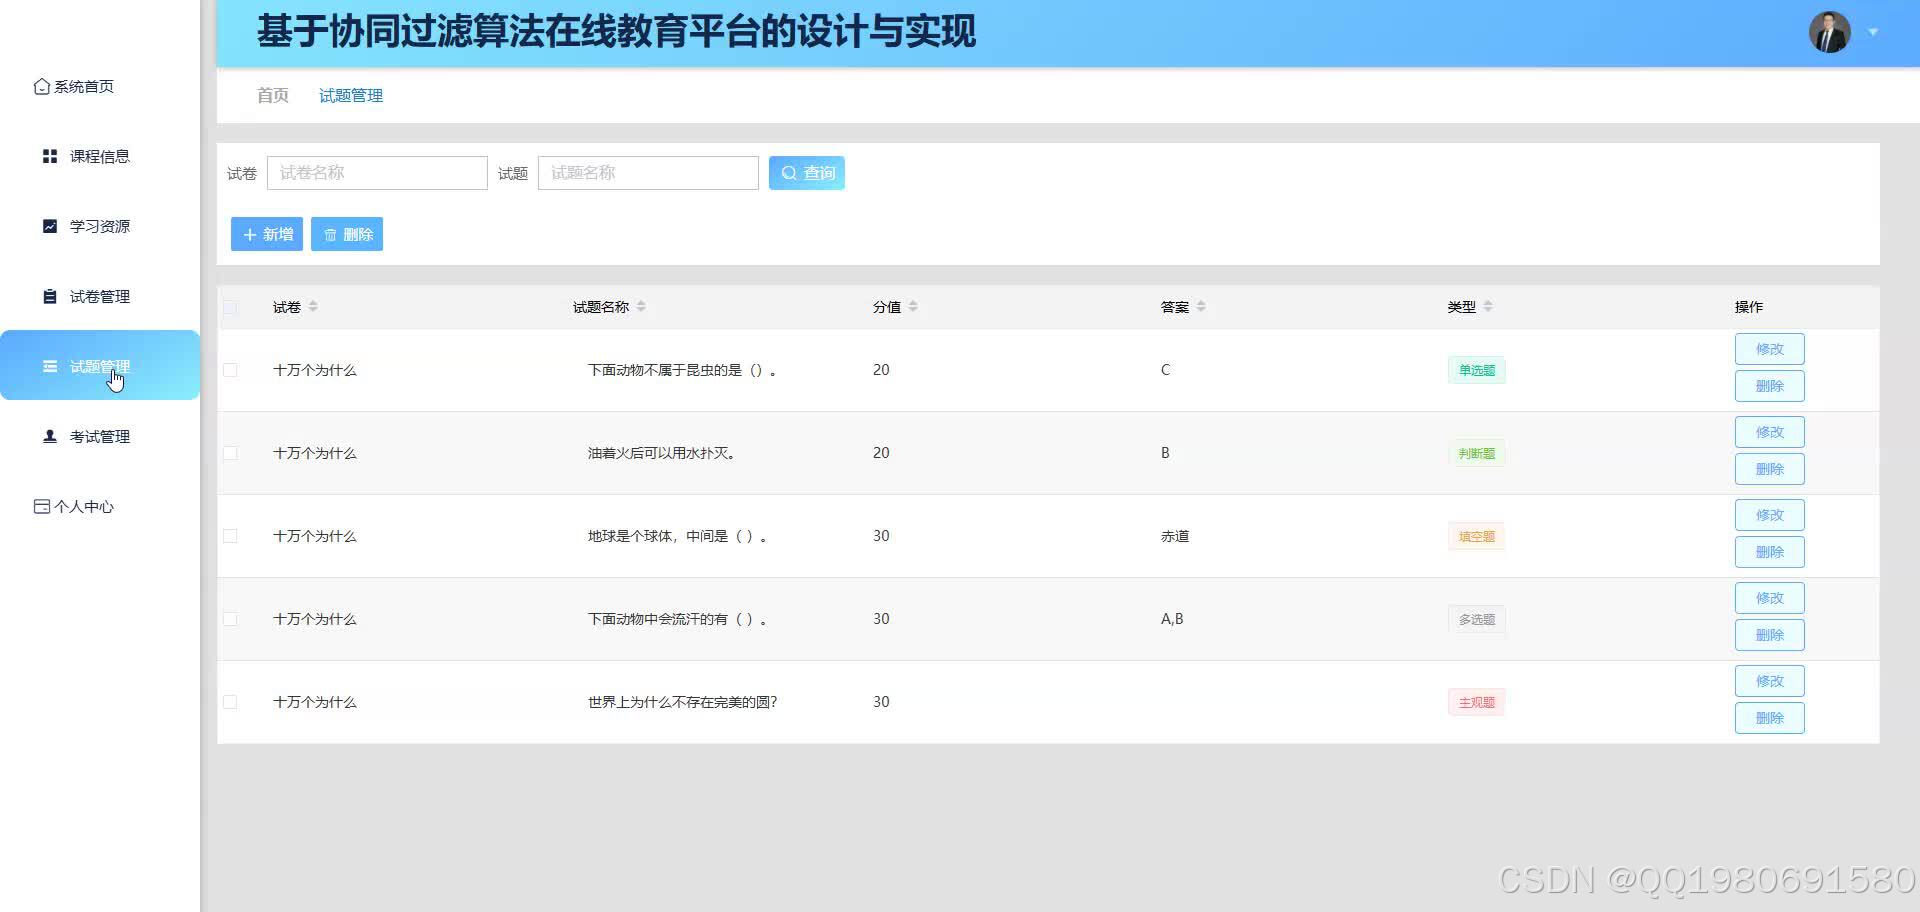The height and width of the screenshot is (912, 1920).
Task: Select the 试题管理 breadcrumb tab
Action: 350,95
